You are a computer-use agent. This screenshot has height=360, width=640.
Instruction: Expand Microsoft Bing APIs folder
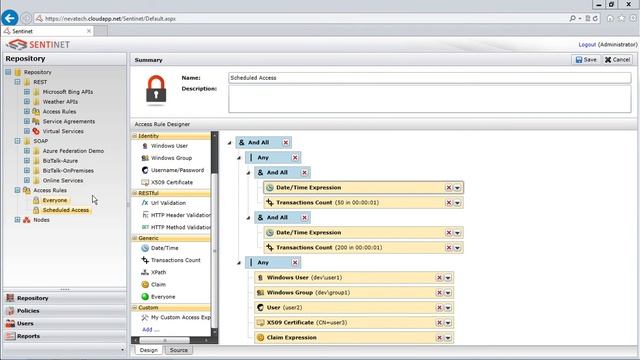tap(27, 92)
